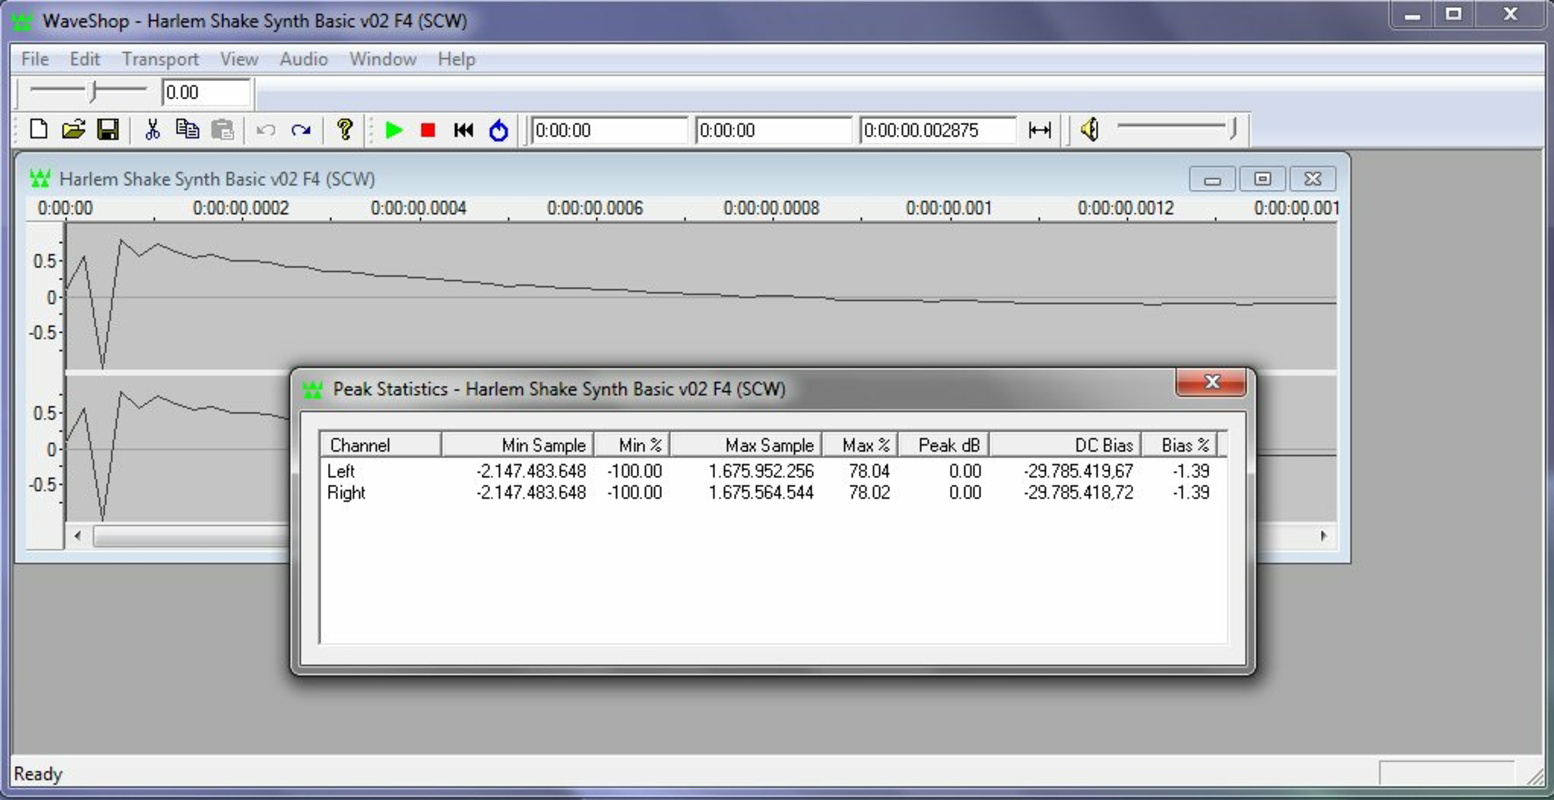Viewport: 1554px width, 800px height.
Task: Minimize the main WaveShop window
Action: tap(1412, 15)
